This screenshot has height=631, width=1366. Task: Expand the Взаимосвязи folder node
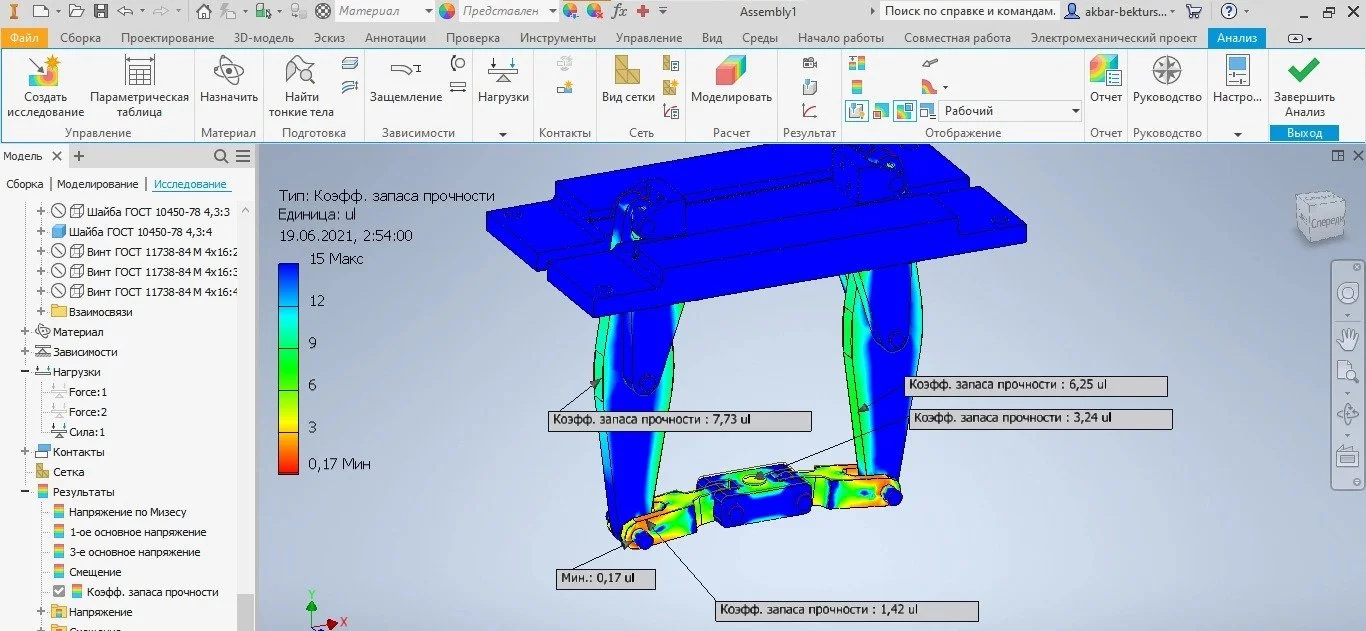(x=42, y=312)
